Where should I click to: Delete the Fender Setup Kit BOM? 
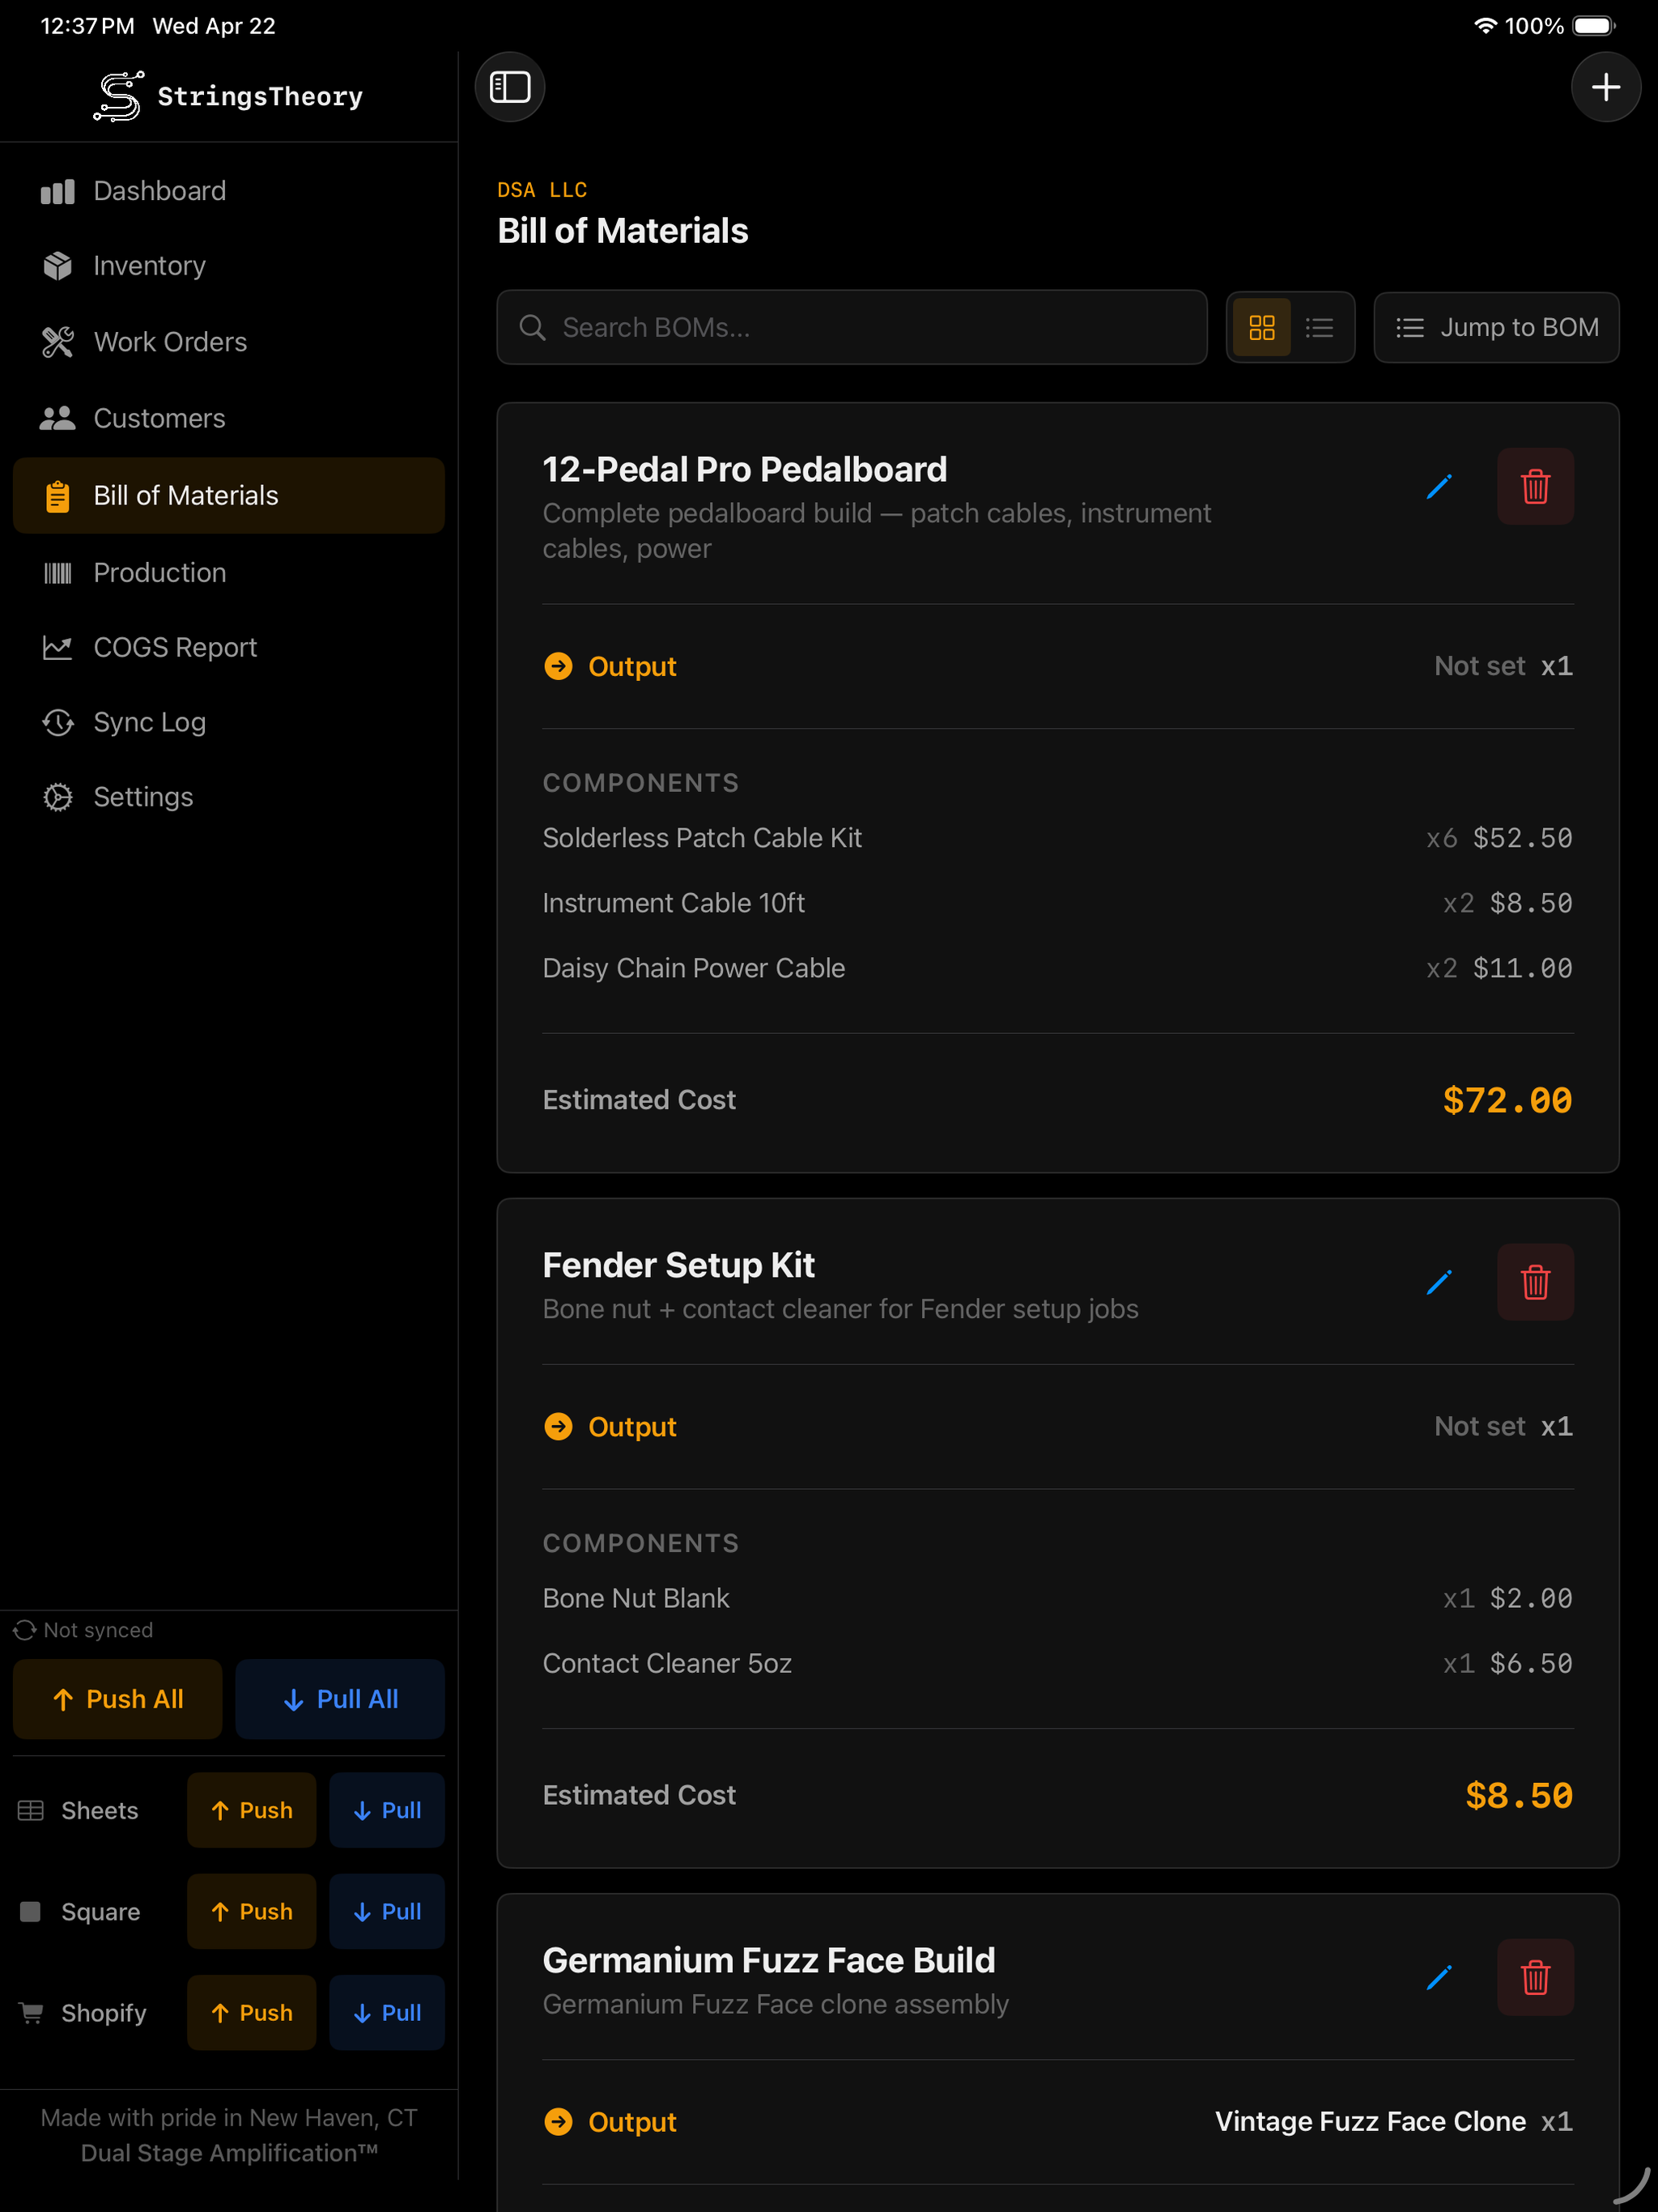click(1534, 1282)
